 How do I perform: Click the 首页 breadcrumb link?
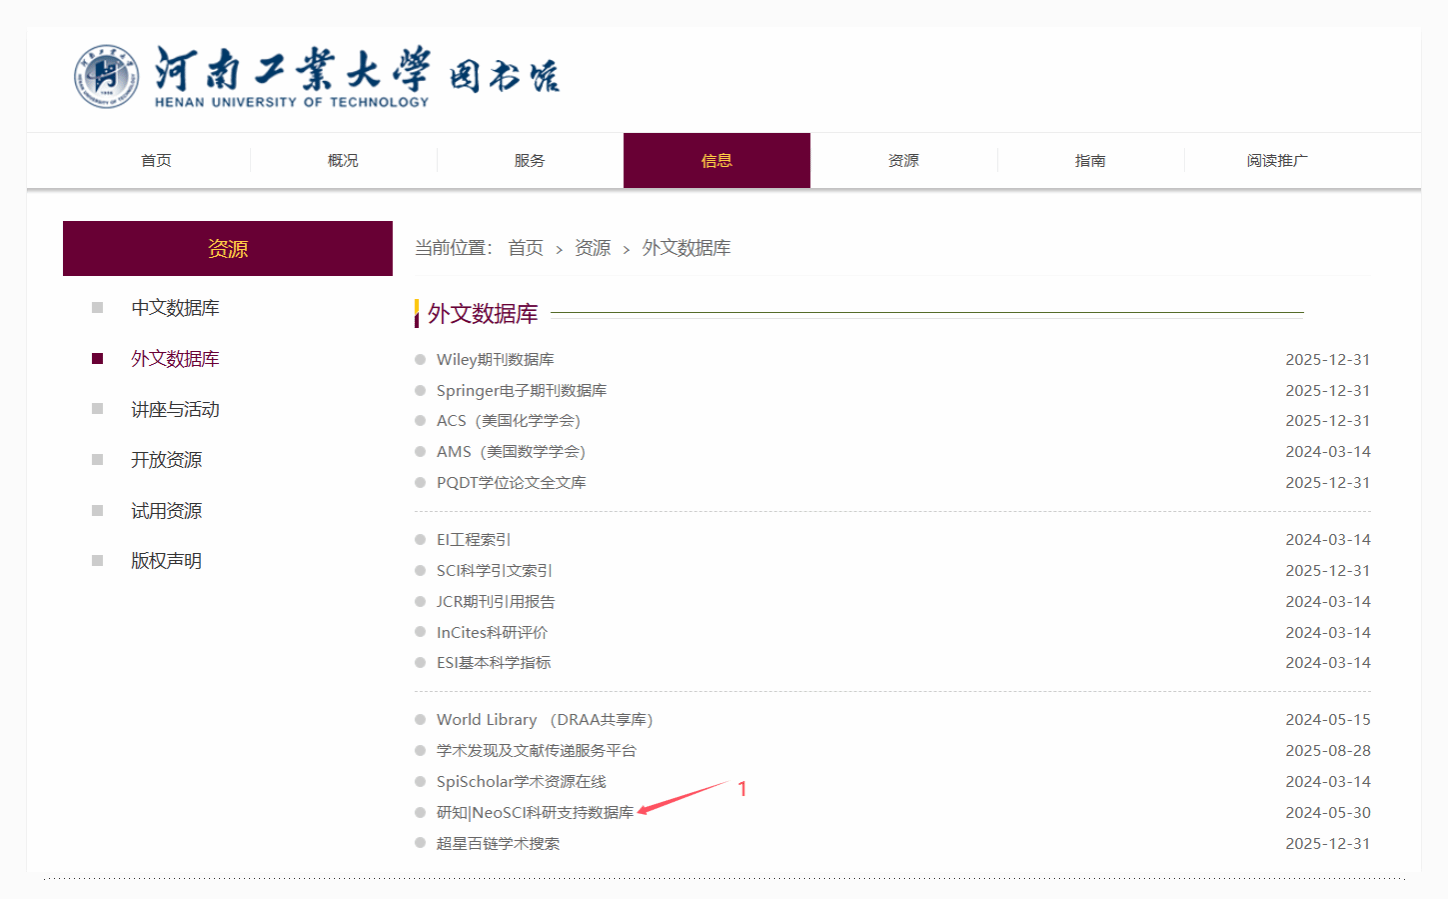525,248
